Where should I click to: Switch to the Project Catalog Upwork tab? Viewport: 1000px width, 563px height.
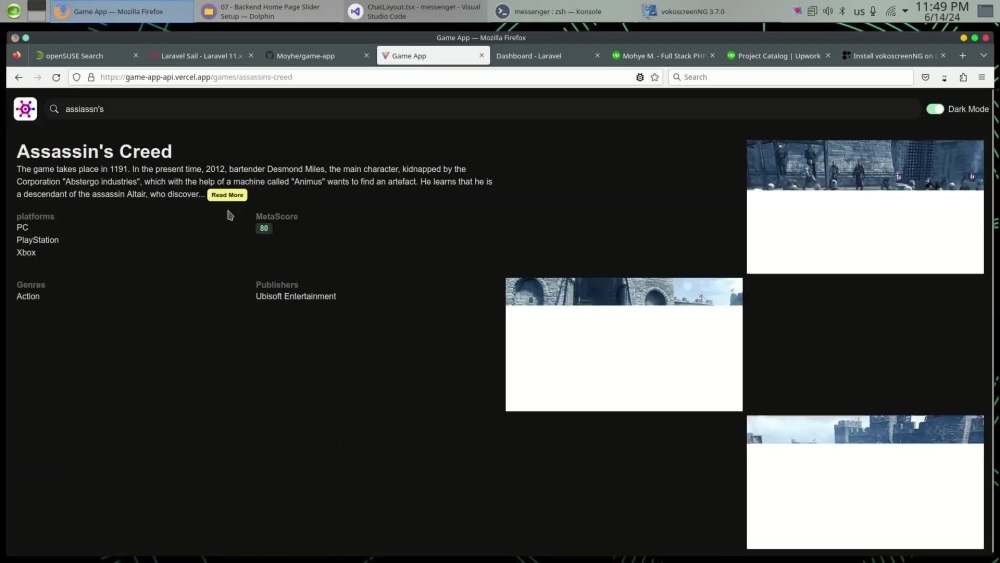[x=779, y=56]
